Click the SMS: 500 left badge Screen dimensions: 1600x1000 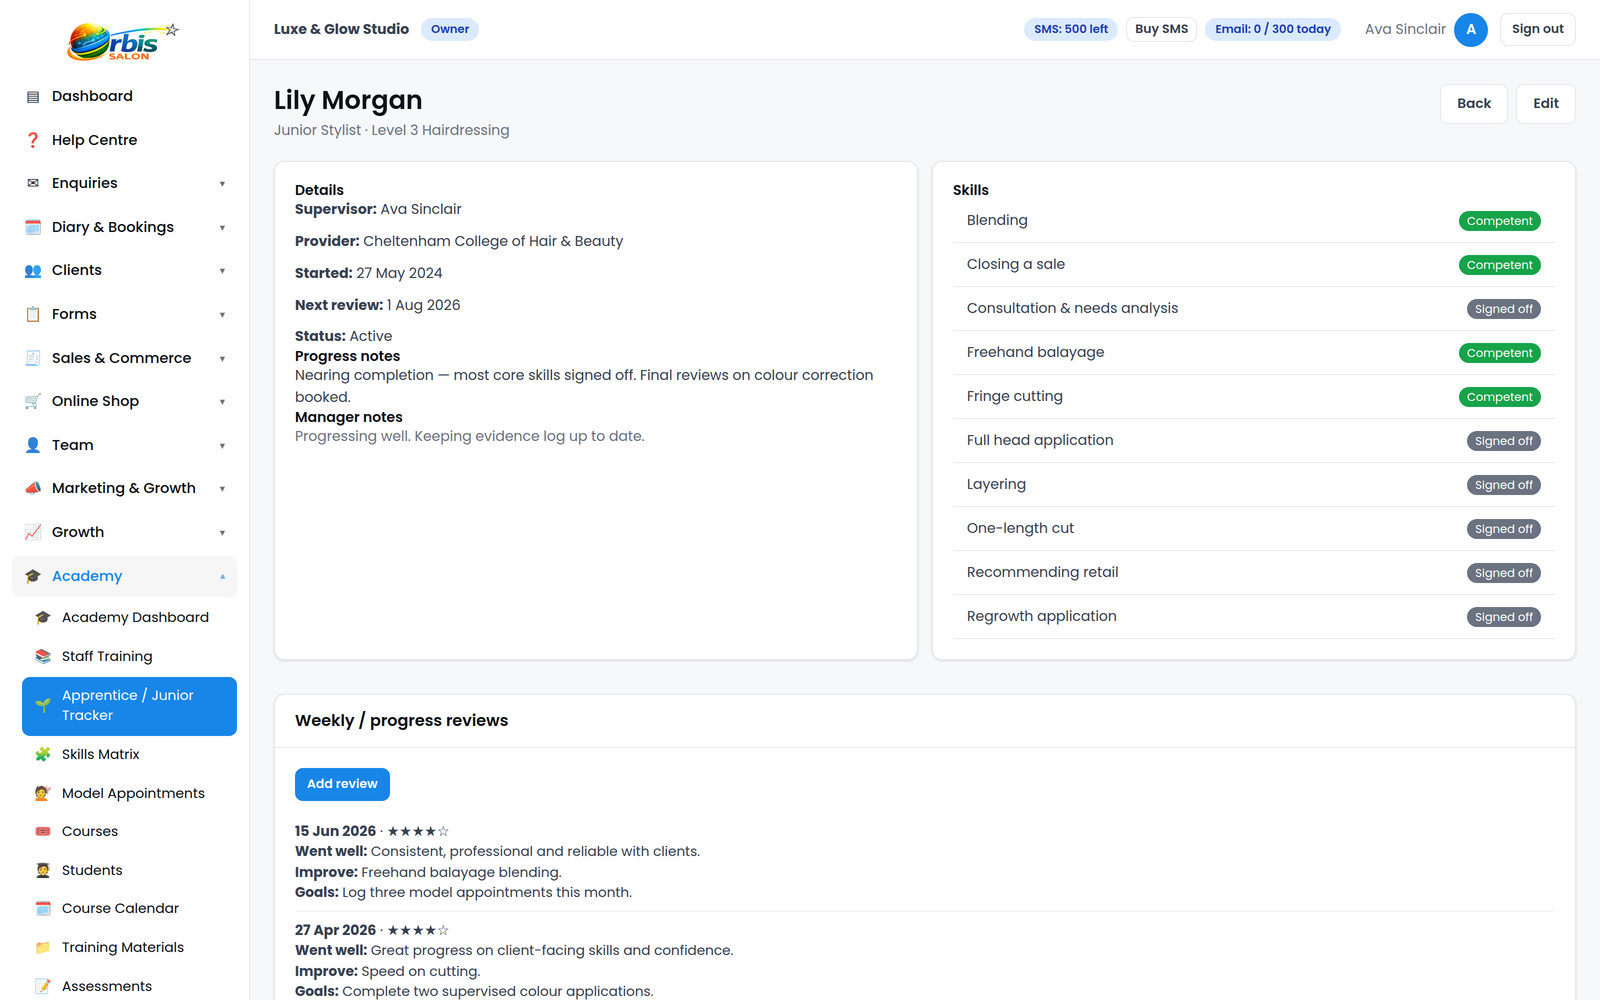tap(1071, 29)
